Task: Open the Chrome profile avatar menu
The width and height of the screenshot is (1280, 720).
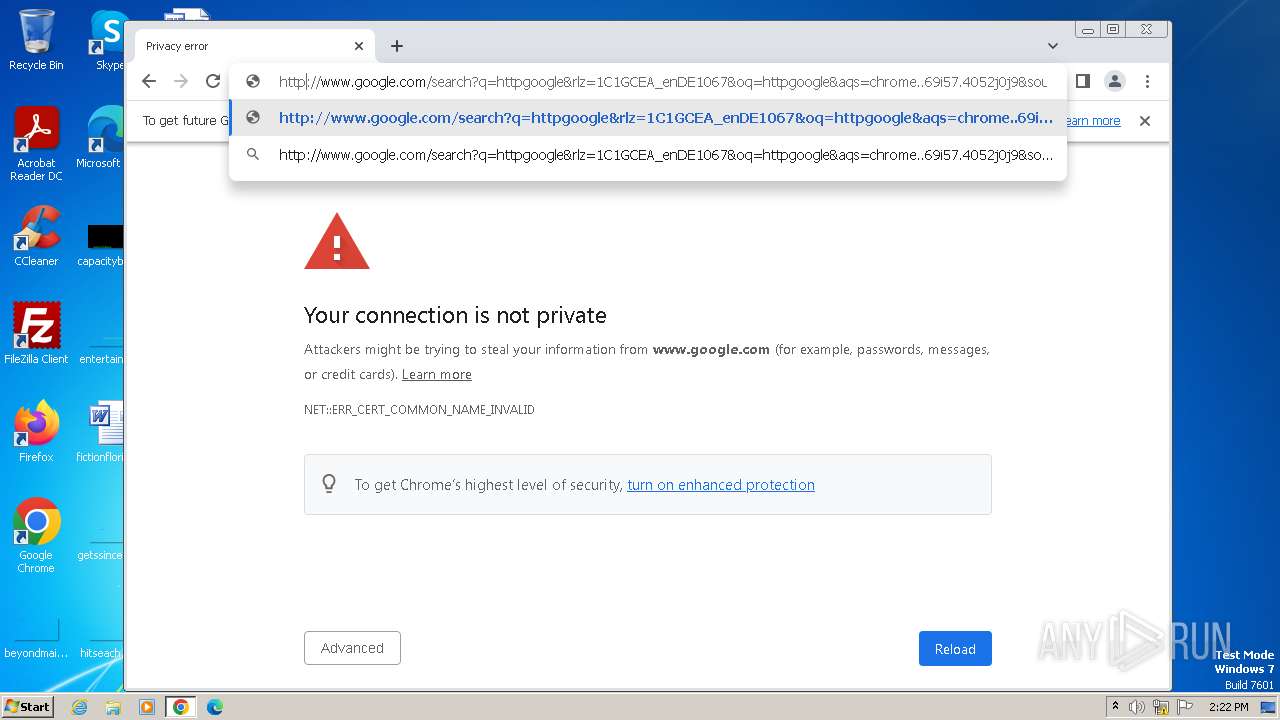Action: 1115,81
